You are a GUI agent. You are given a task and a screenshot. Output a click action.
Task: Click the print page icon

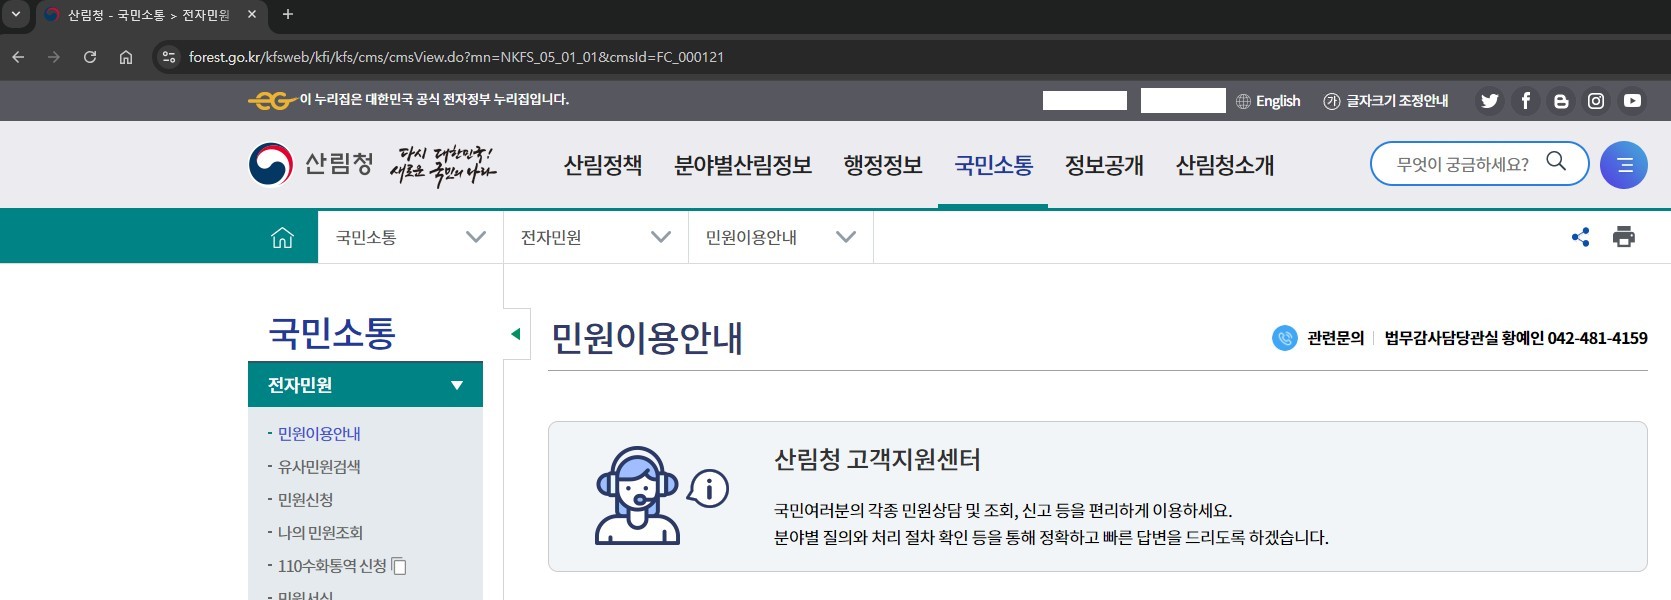coord(1624,237)
